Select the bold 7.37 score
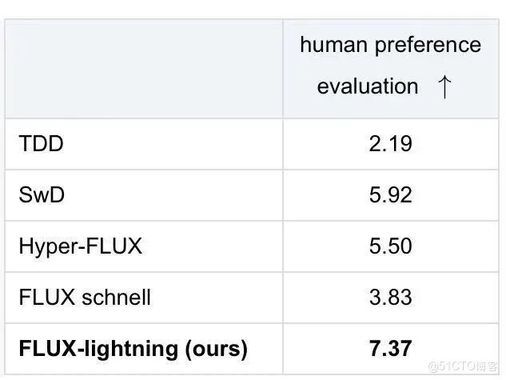 pyautogui.click(x=390, y=348)
